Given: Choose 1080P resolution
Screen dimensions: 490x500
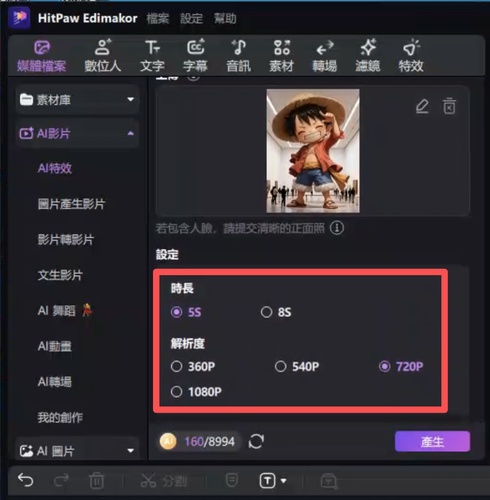Looking at the screenshot, I should 196,392.
